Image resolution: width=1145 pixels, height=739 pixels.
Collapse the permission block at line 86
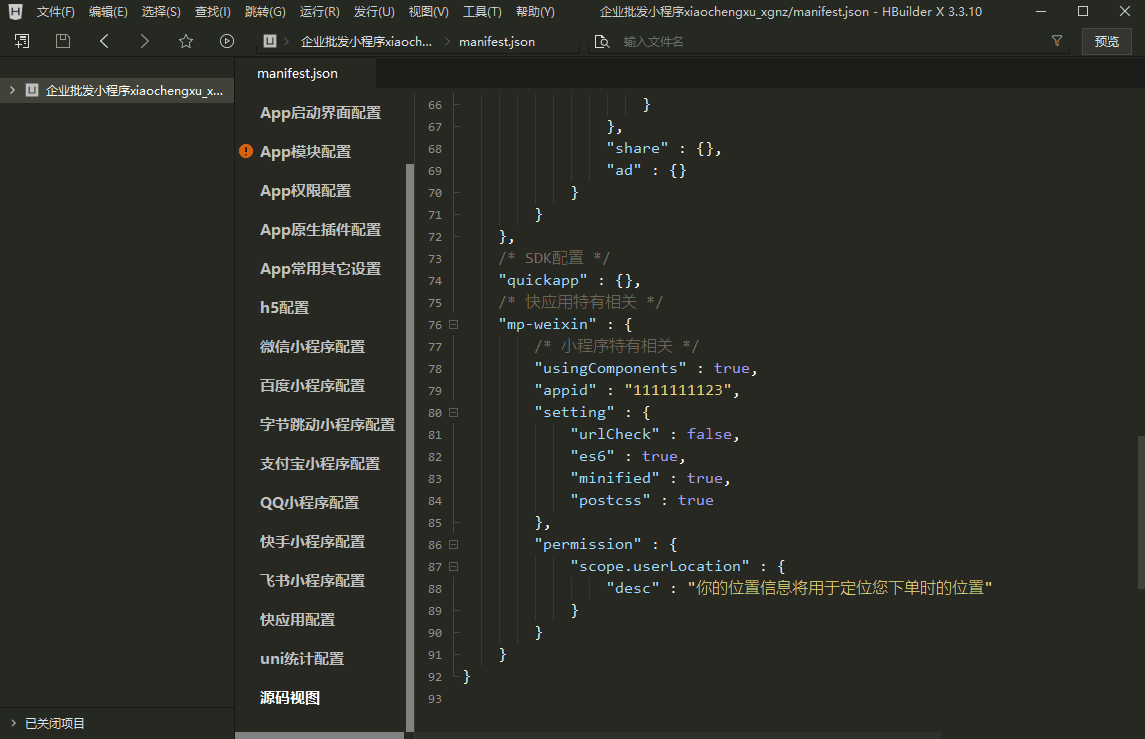point(454,545)
